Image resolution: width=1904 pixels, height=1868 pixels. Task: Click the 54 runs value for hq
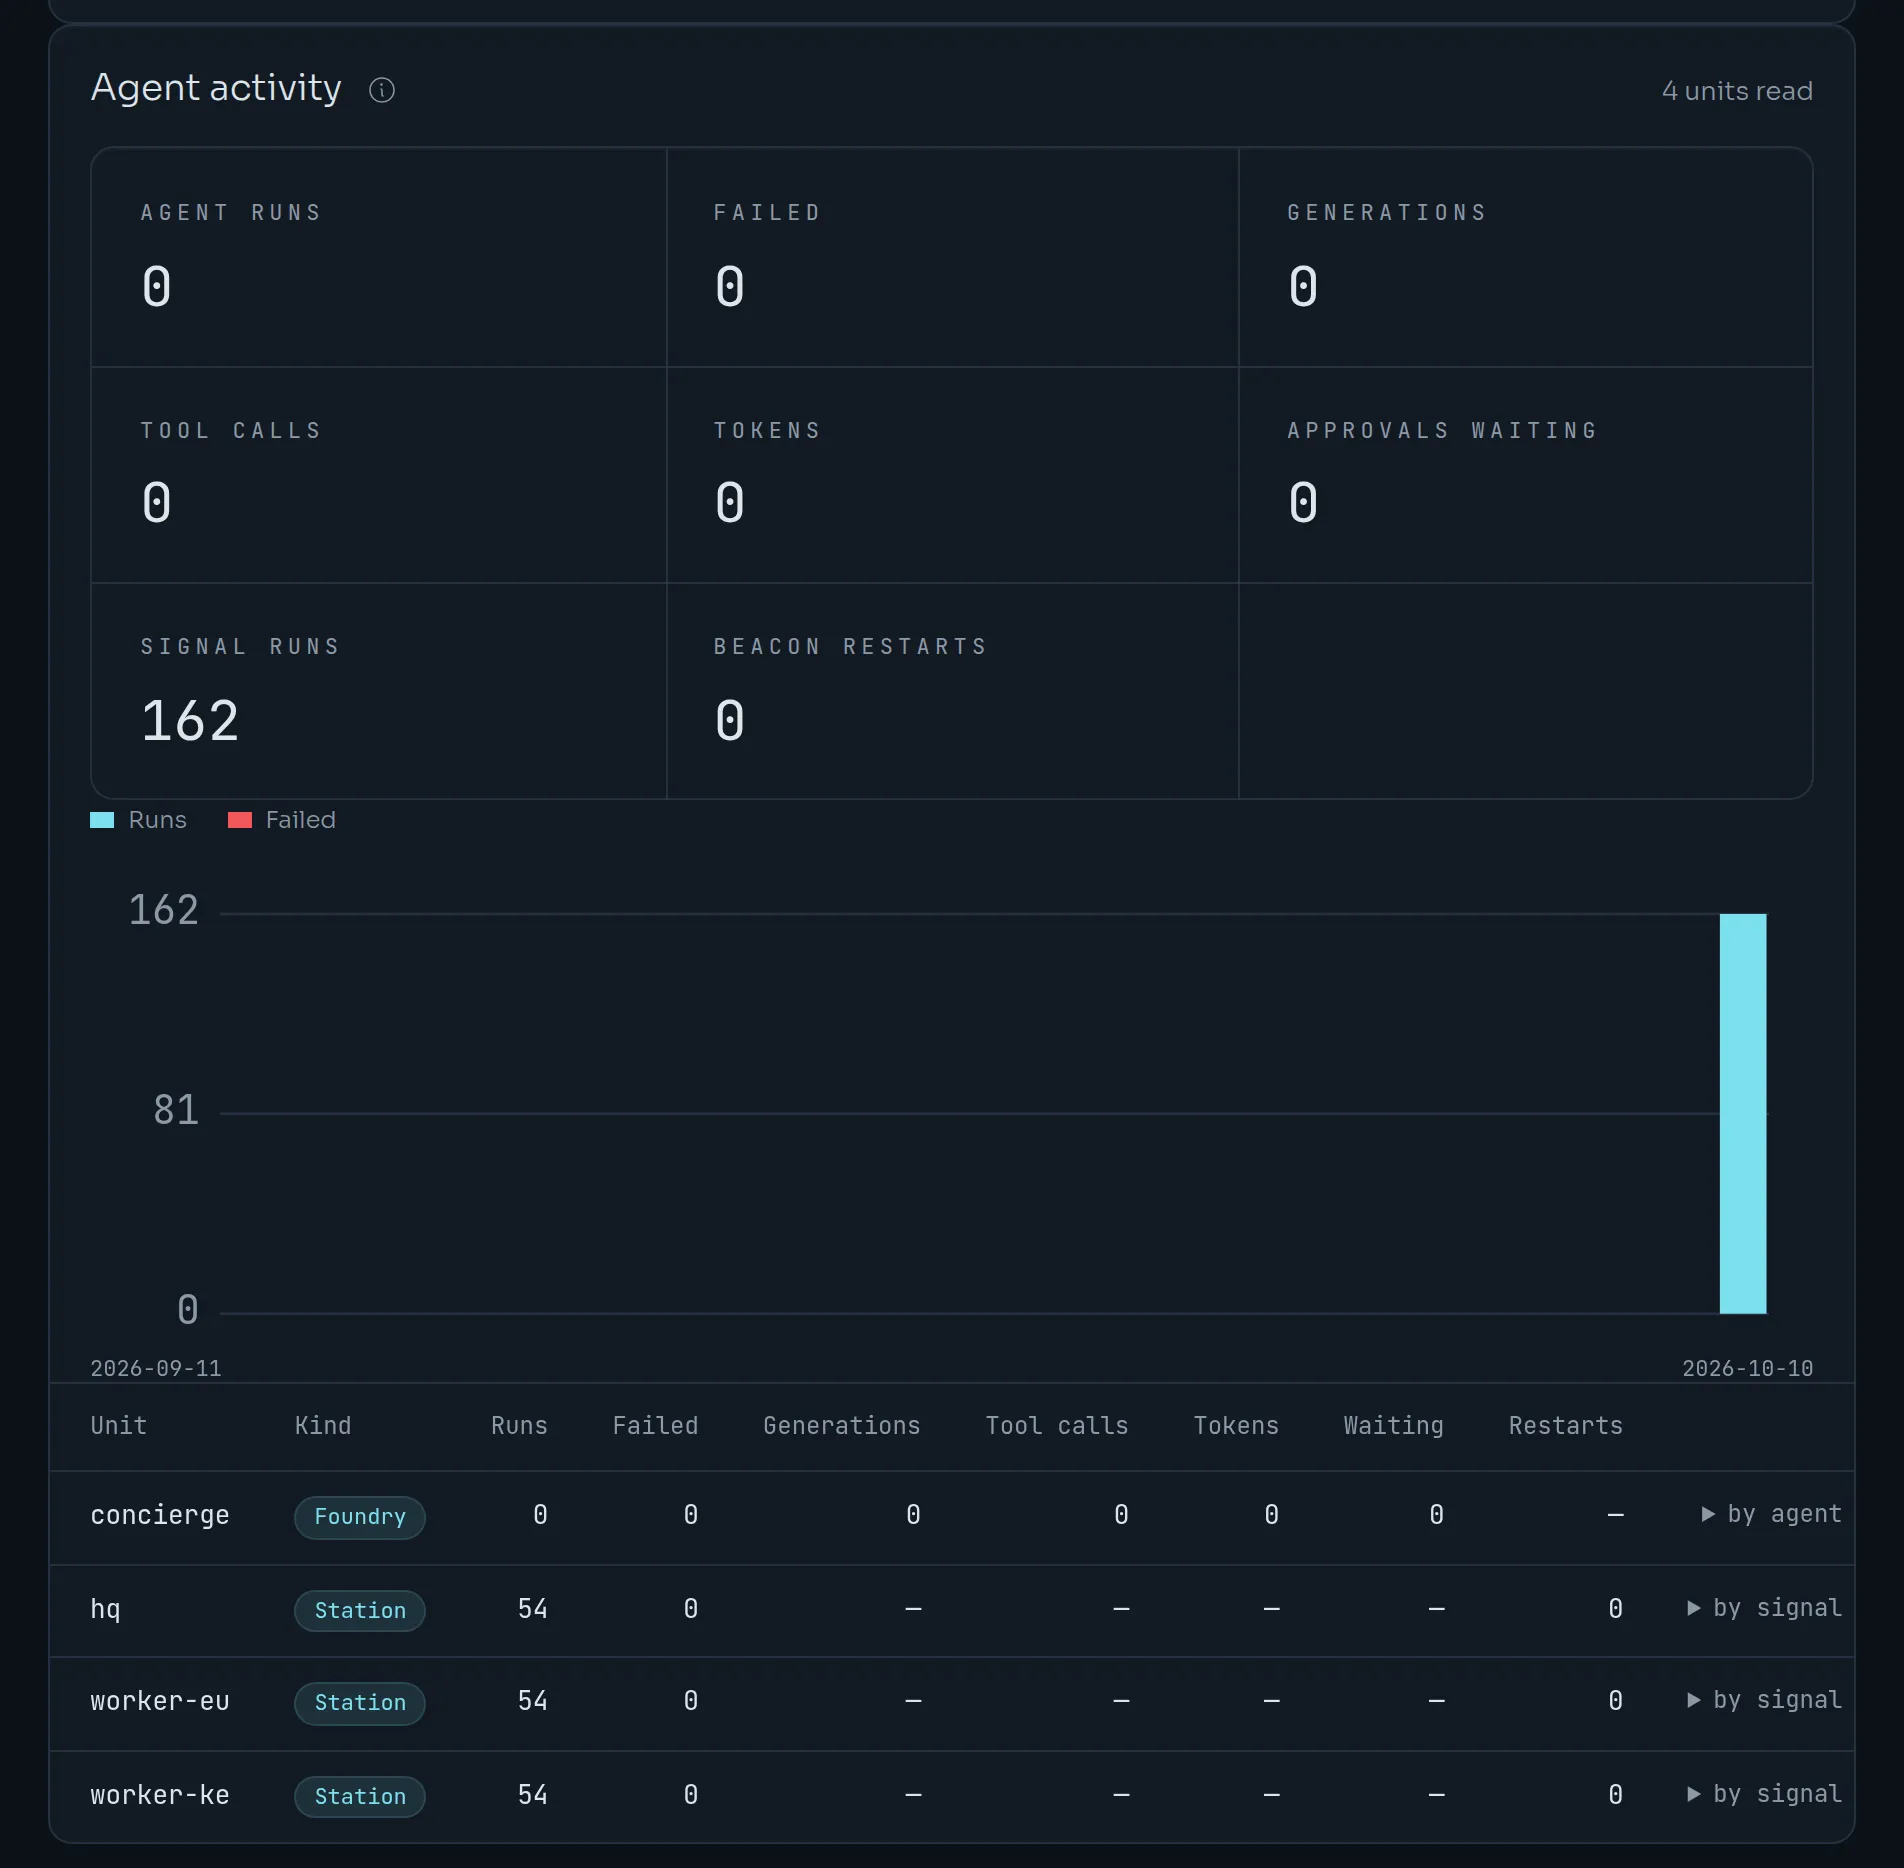coord(533,1609)
